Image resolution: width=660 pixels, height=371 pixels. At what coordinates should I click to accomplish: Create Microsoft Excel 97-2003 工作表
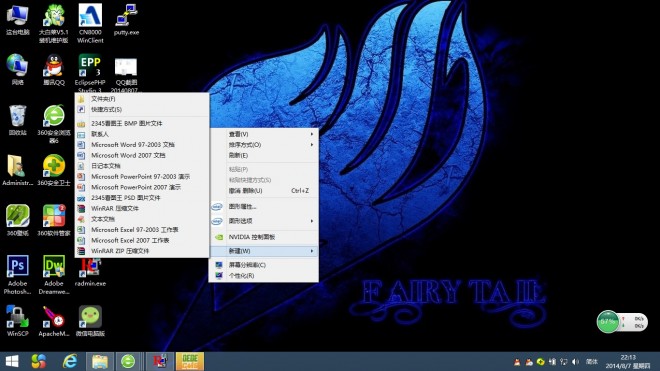(142, 230)
